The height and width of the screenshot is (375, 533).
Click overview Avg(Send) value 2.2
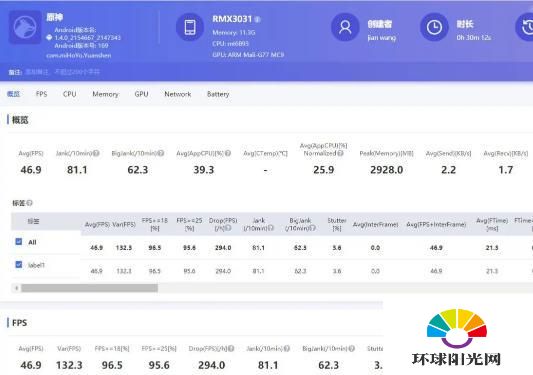pyautogui.click(x=448, y=170)
